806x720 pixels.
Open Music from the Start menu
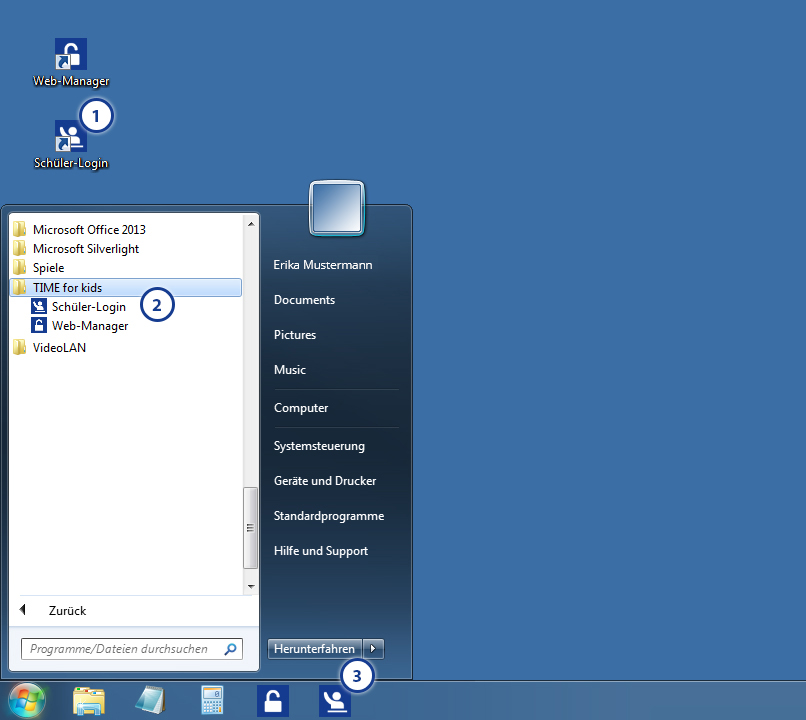coord(289,370)
